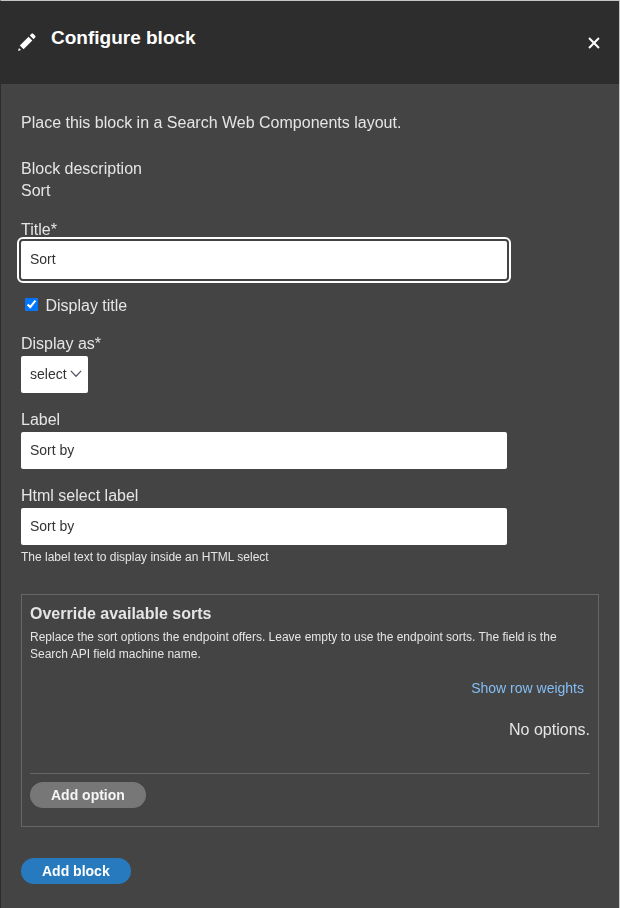620x908 pixels.
Task: Click the Html select label field
Action: tap(264, 526)
